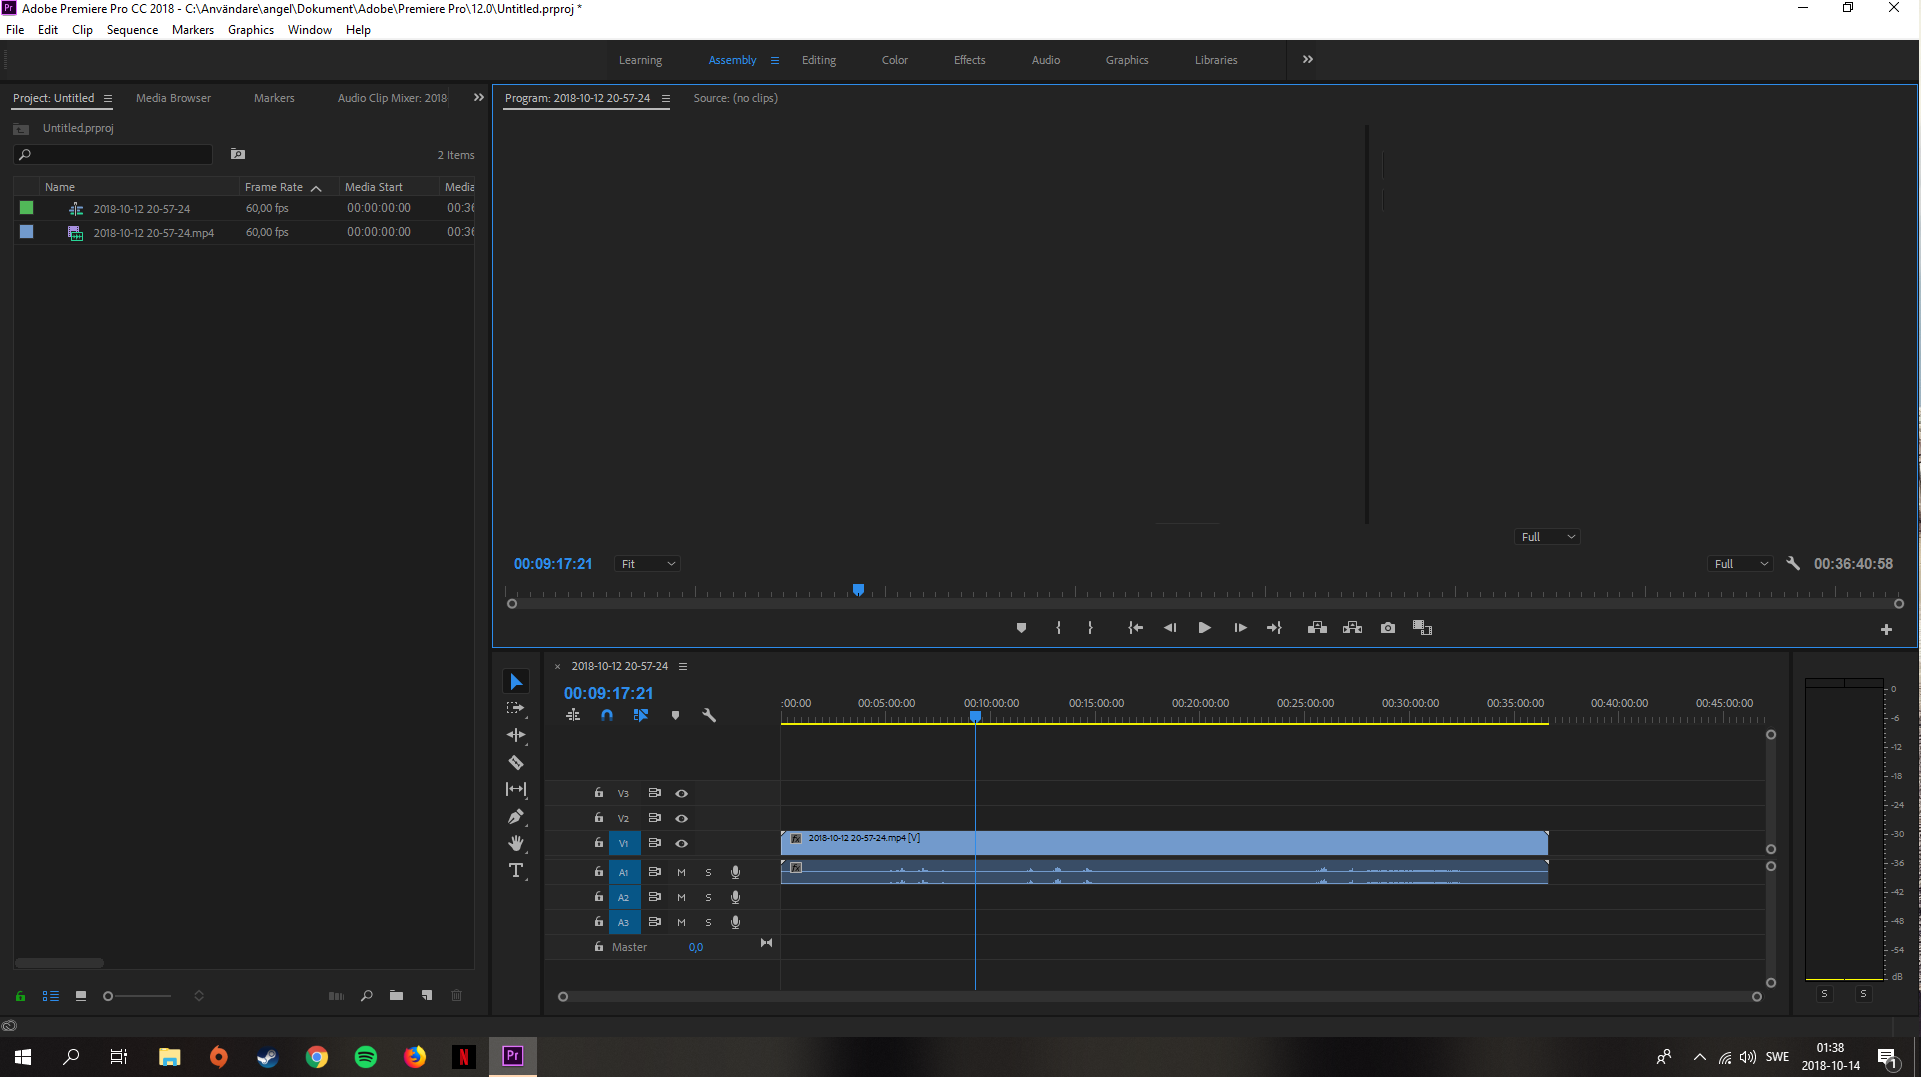Open Spotify from the taskbar
This screenshot has width=1921, height=1077.
(x=366, y=1057)
